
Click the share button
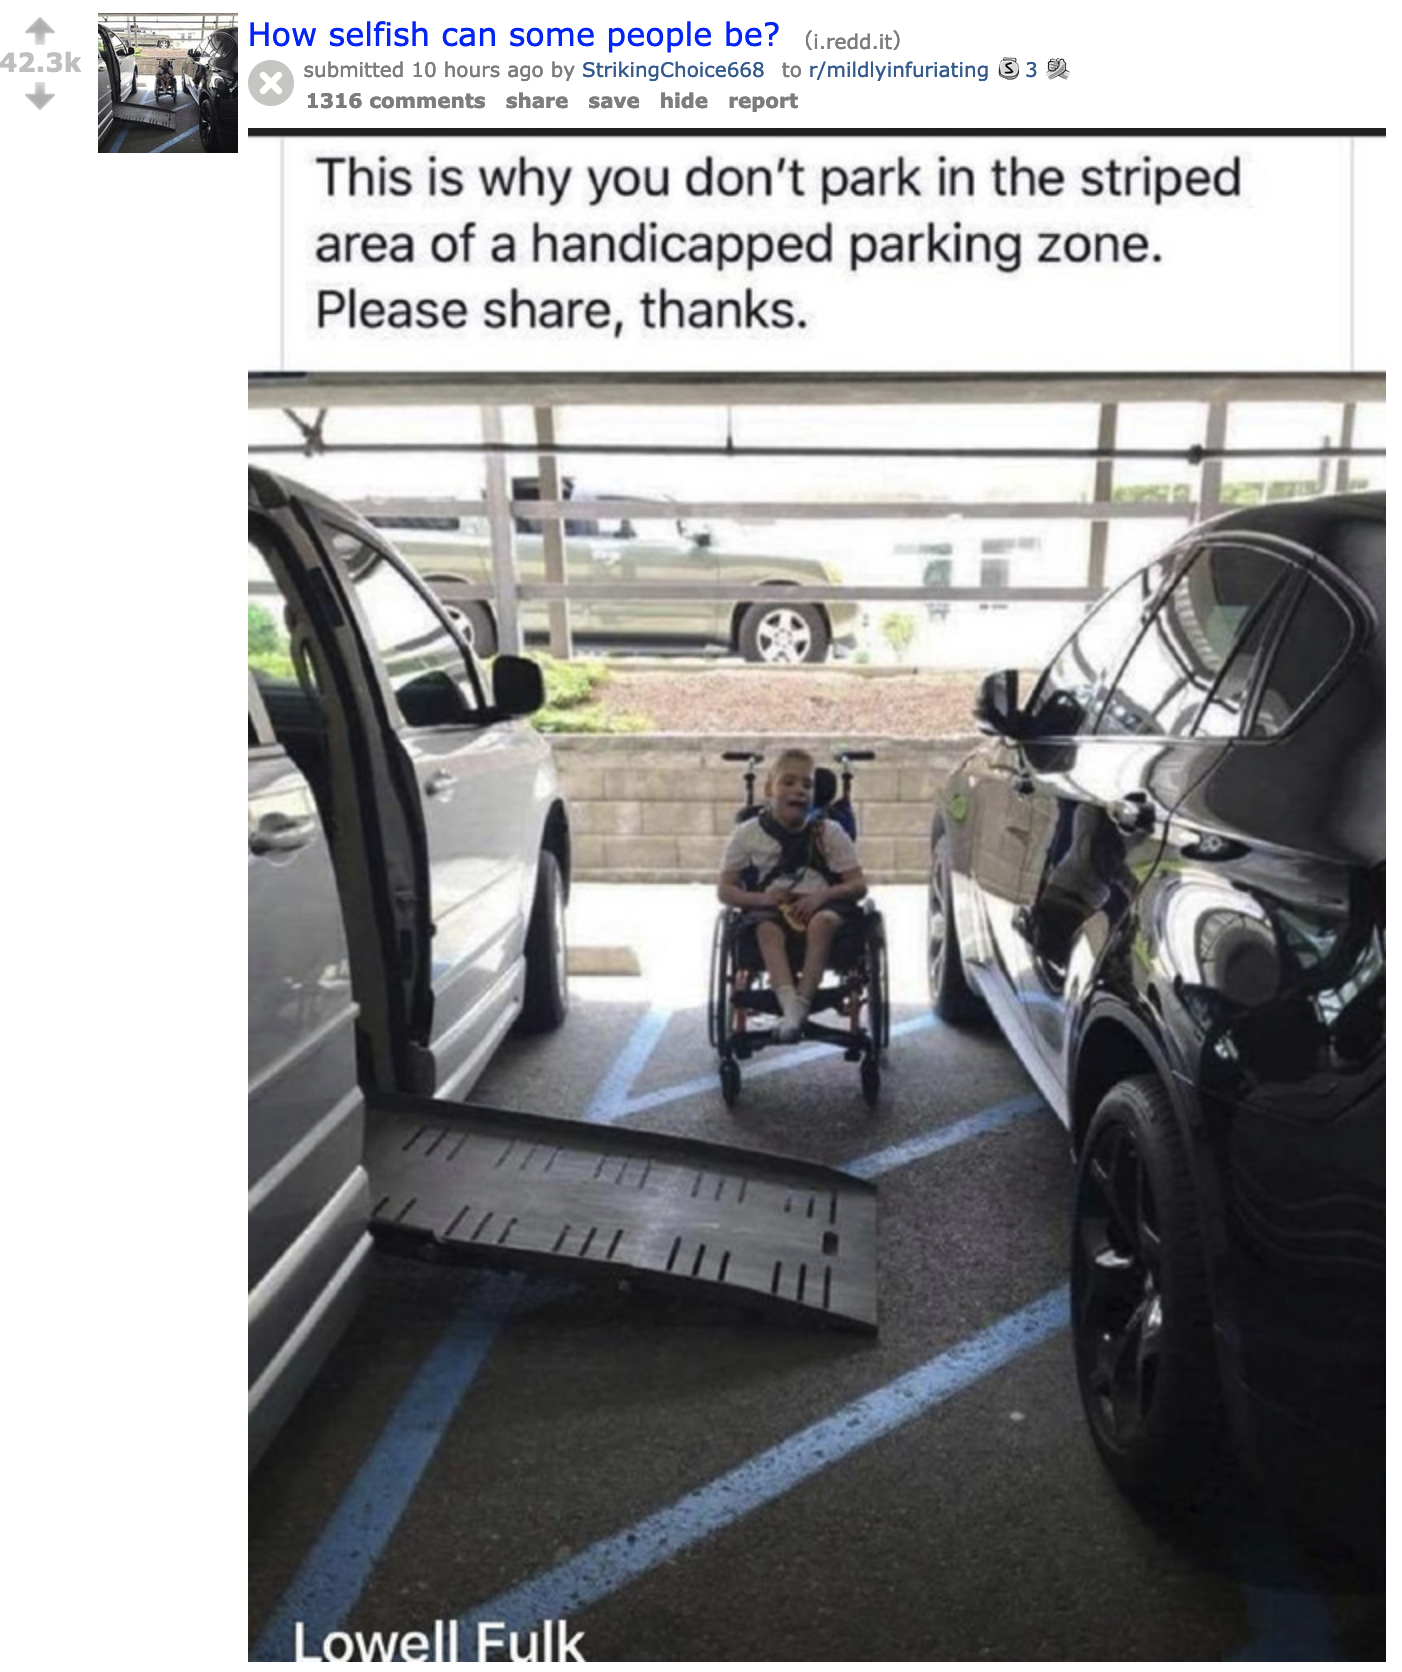click(x=536, y=101)
